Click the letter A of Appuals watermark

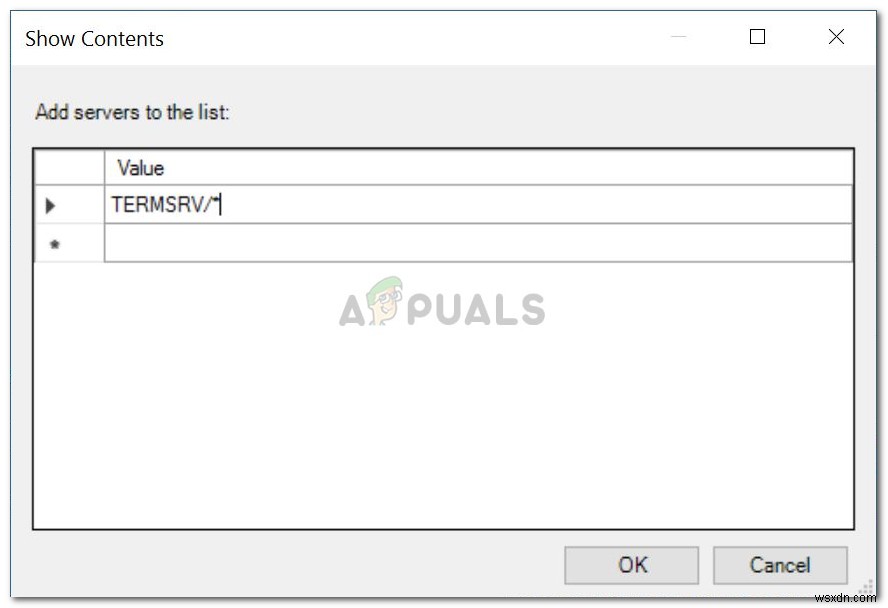[x=352, y=311]
